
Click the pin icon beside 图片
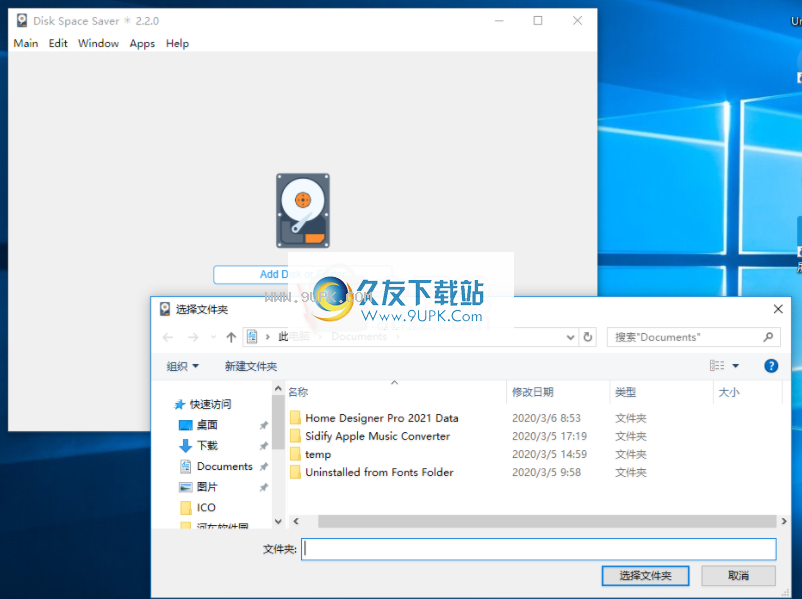coord(263,487)
